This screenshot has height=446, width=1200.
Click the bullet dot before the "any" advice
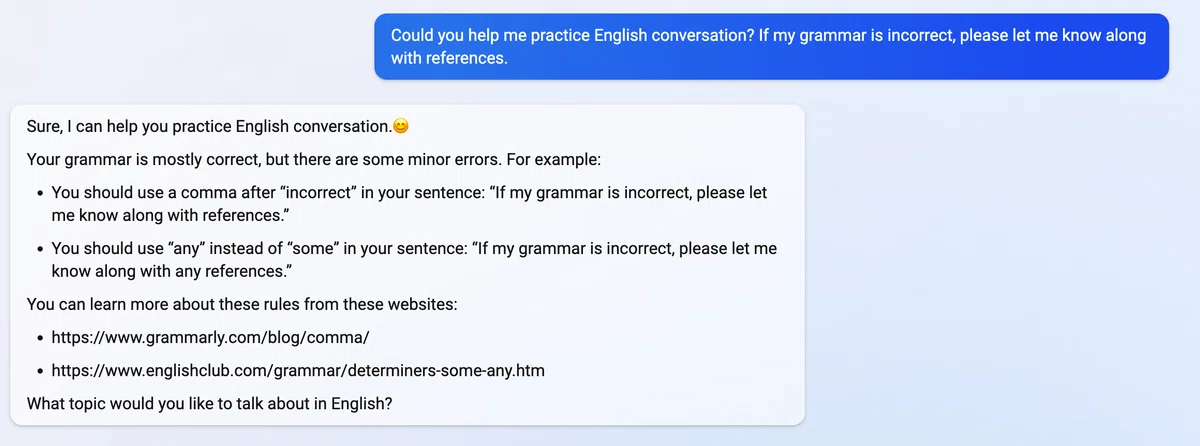pyautogui.click(x=40, y=249)
